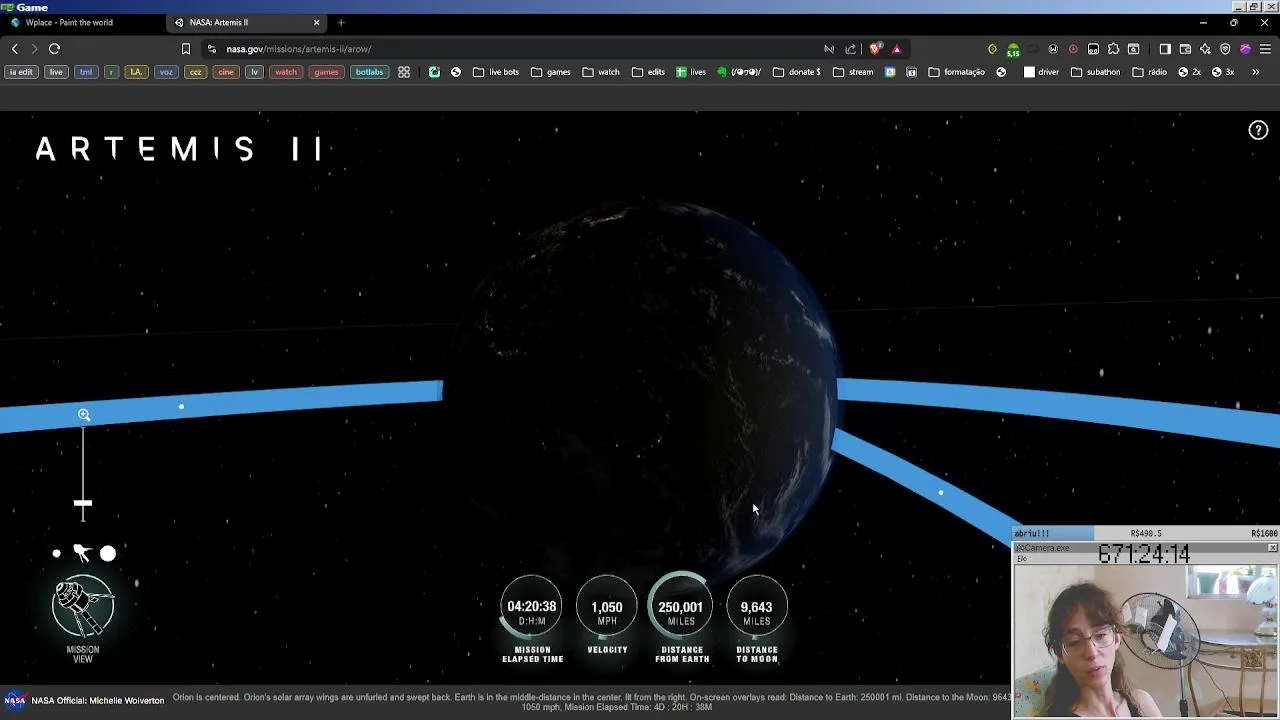The width and height of the screenshot is (1280, 720).
Task: Open the 'watch' pill bookmark
Action: pos(286,72)
